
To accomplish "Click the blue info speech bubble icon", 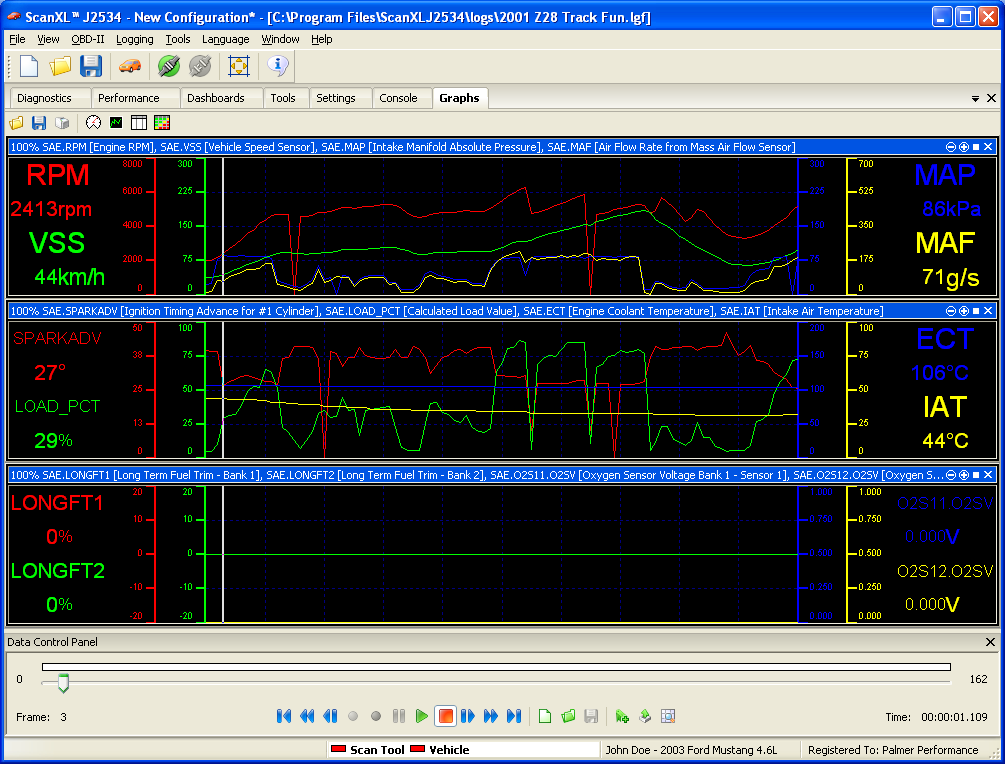I will [278, 66].
